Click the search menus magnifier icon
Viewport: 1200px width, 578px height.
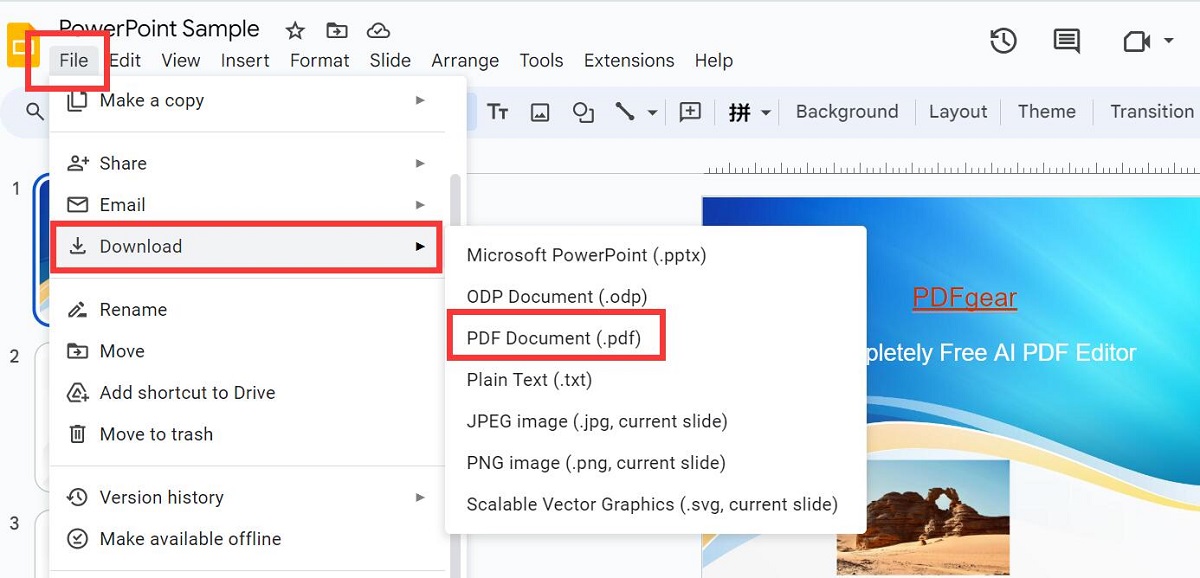[35, 112]
